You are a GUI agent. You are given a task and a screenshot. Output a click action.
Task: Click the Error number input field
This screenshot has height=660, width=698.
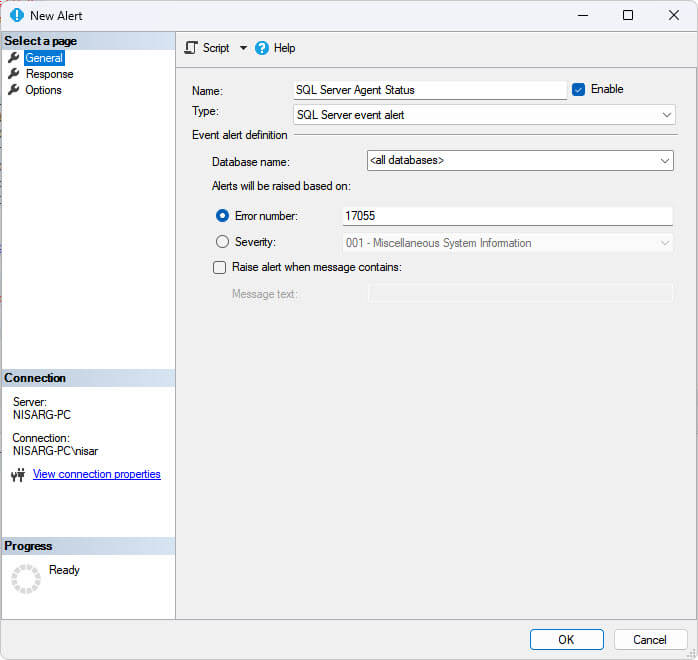pyautogui.click(x=507, y=216)
